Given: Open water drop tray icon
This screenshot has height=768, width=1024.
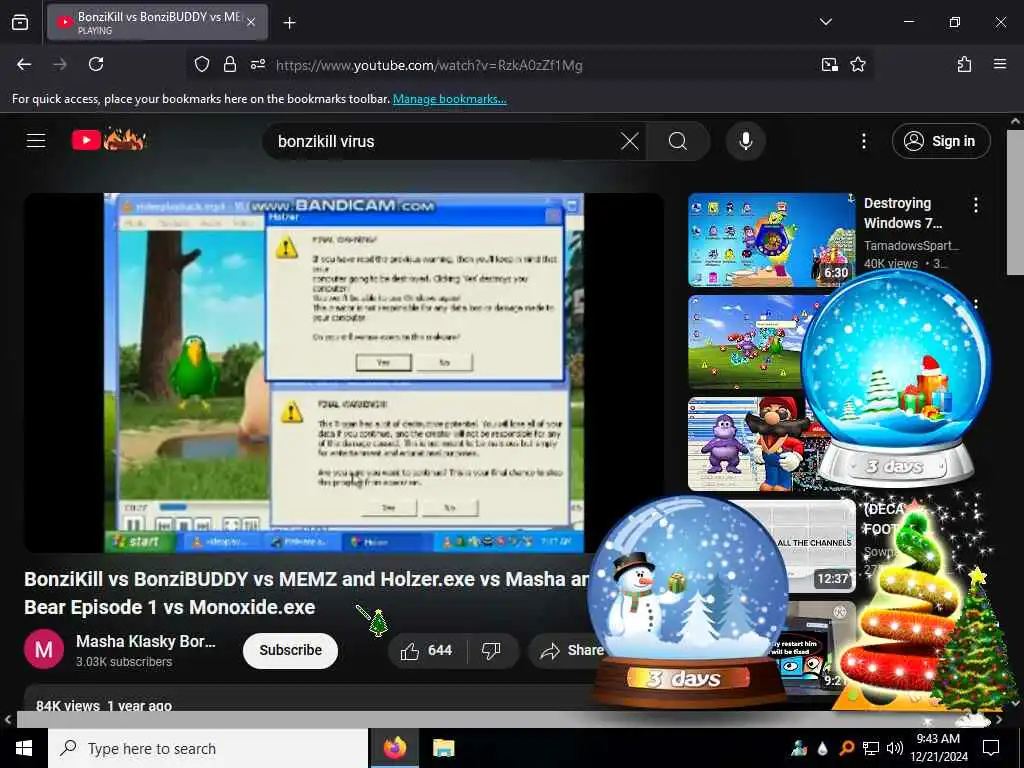Looking at the screenshot, I should pos(822,748).
